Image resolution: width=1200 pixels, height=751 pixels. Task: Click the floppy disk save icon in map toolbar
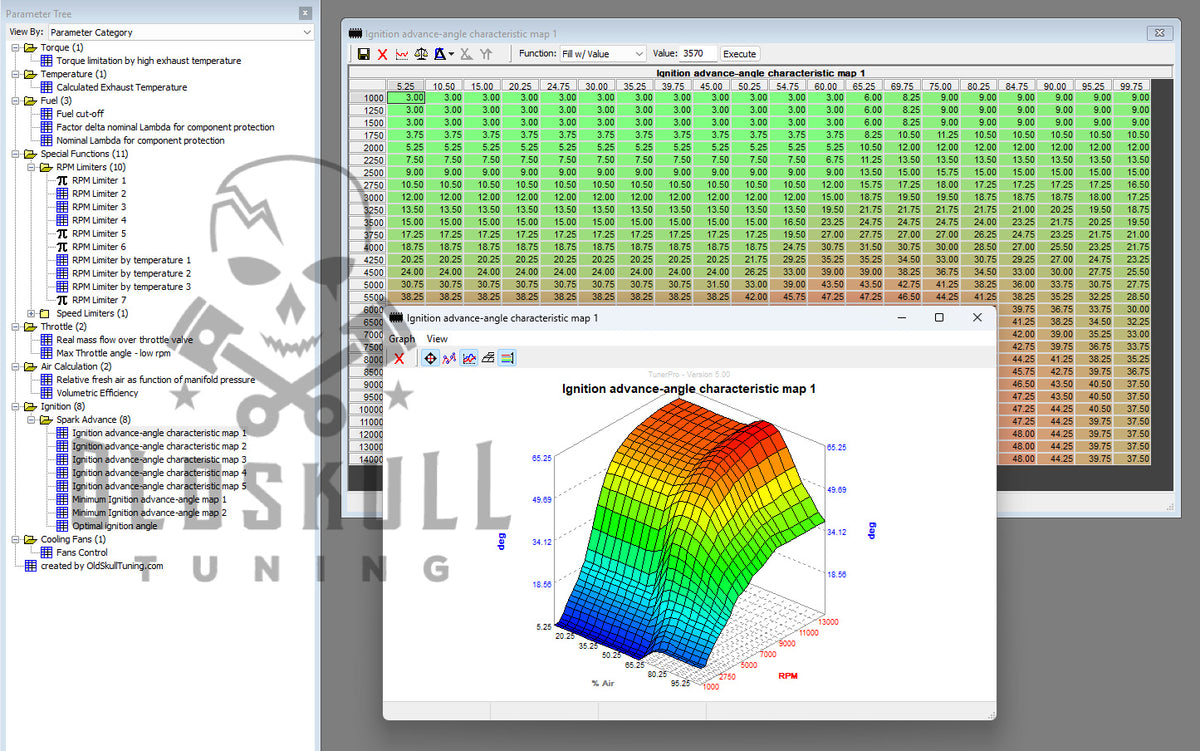tap(363, 54)
